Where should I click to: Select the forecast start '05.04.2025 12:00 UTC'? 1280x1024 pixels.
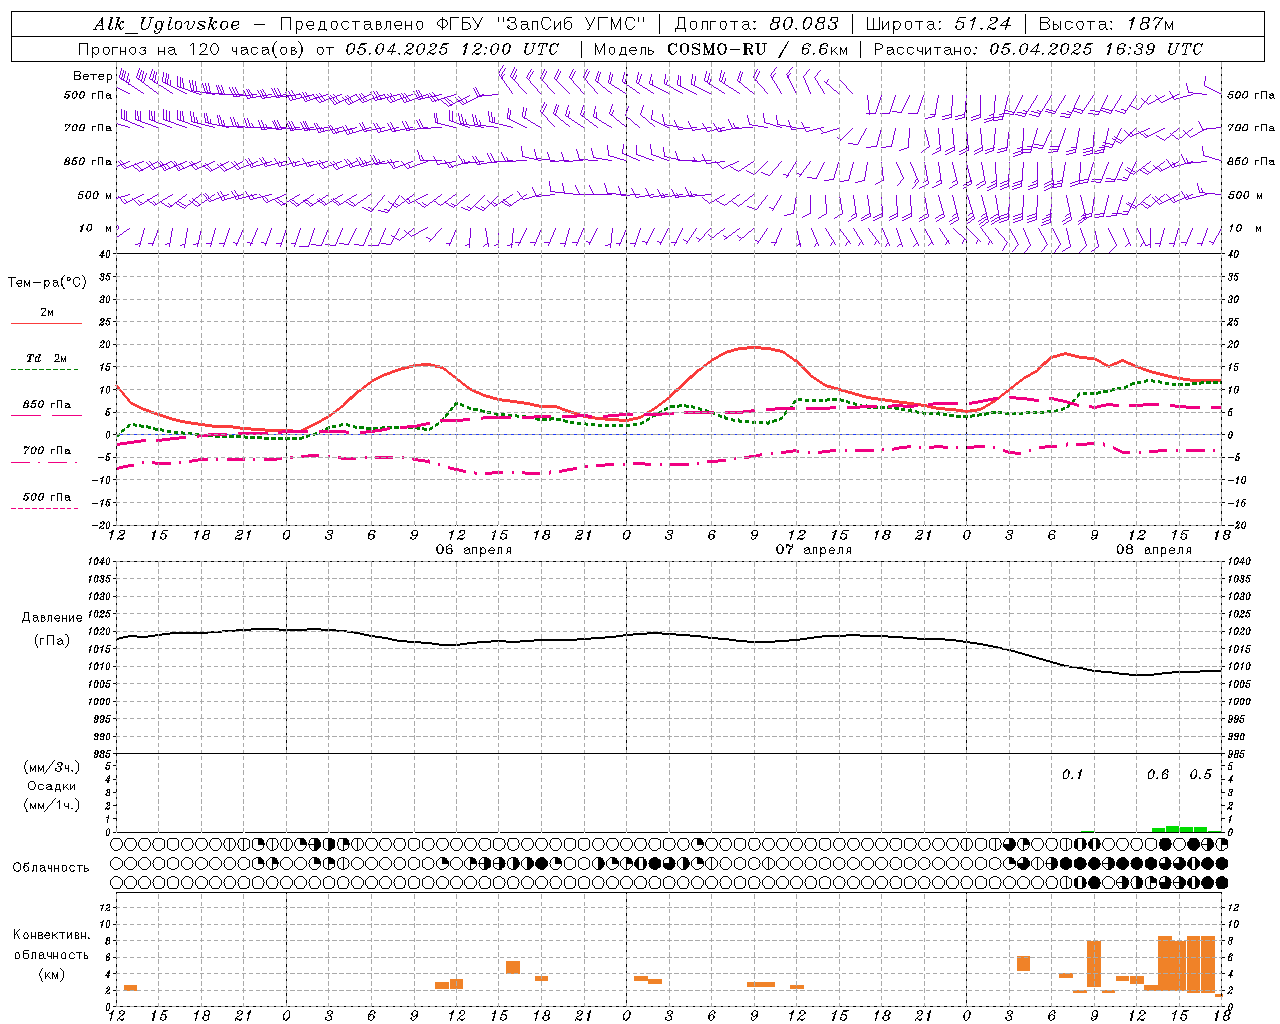coord(452,49)
